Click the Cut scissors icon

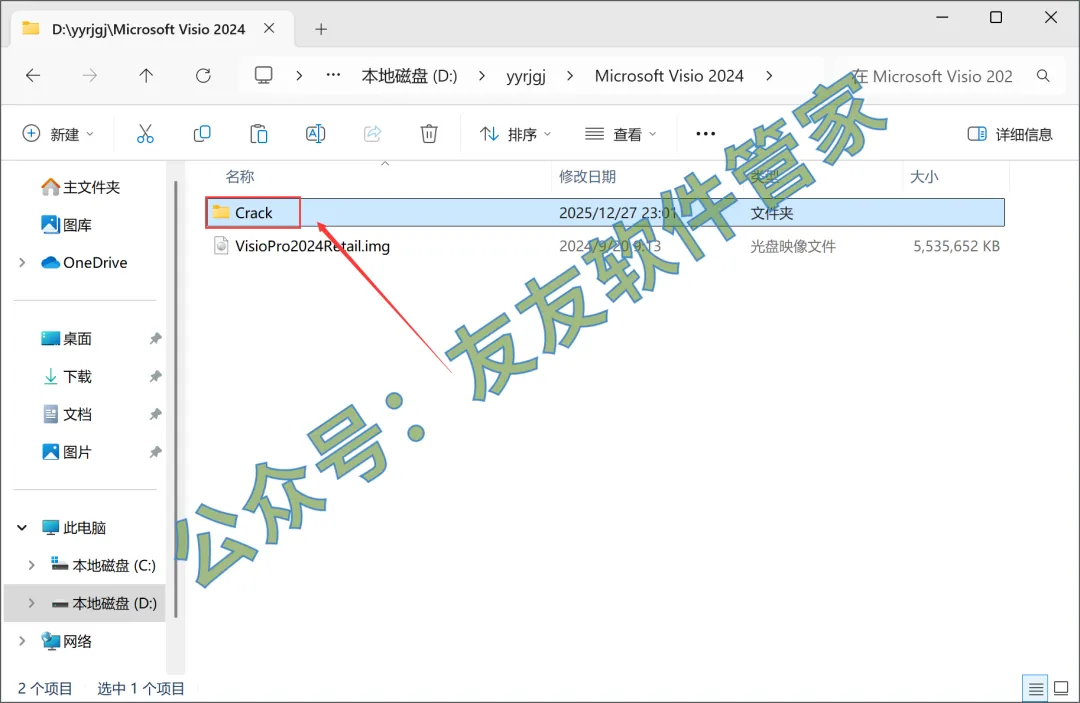tap(145, 134)
